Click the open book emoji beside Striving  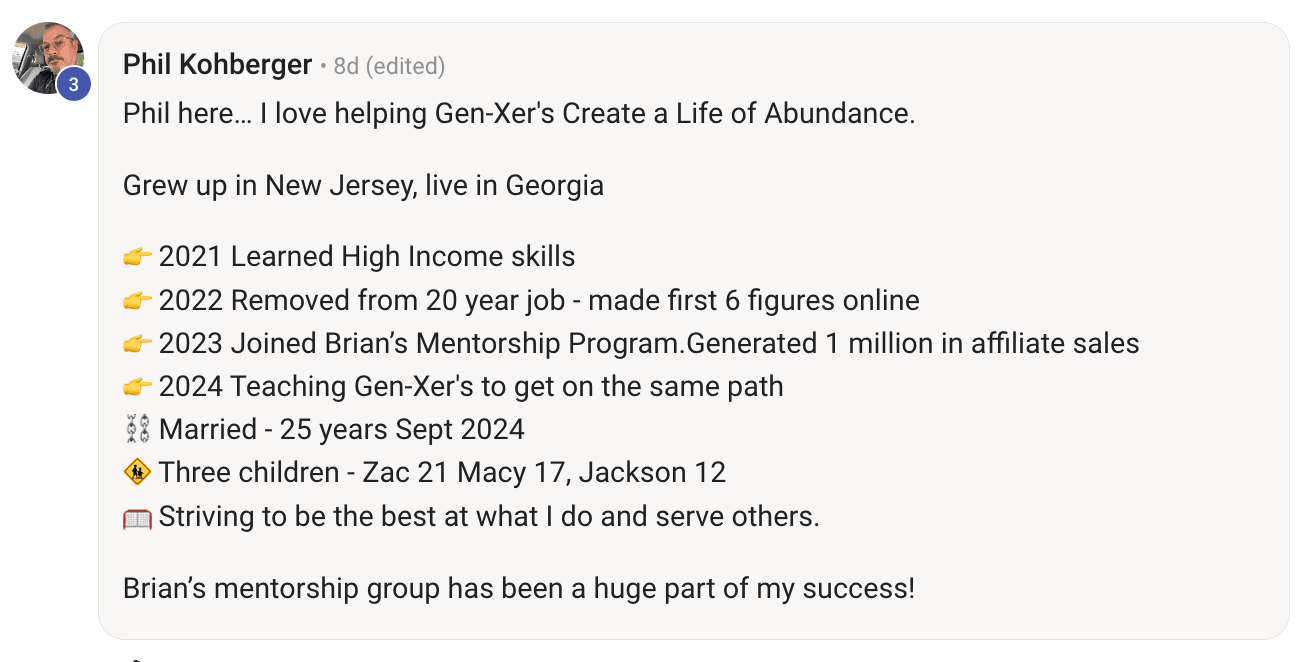tap(138, 517)
